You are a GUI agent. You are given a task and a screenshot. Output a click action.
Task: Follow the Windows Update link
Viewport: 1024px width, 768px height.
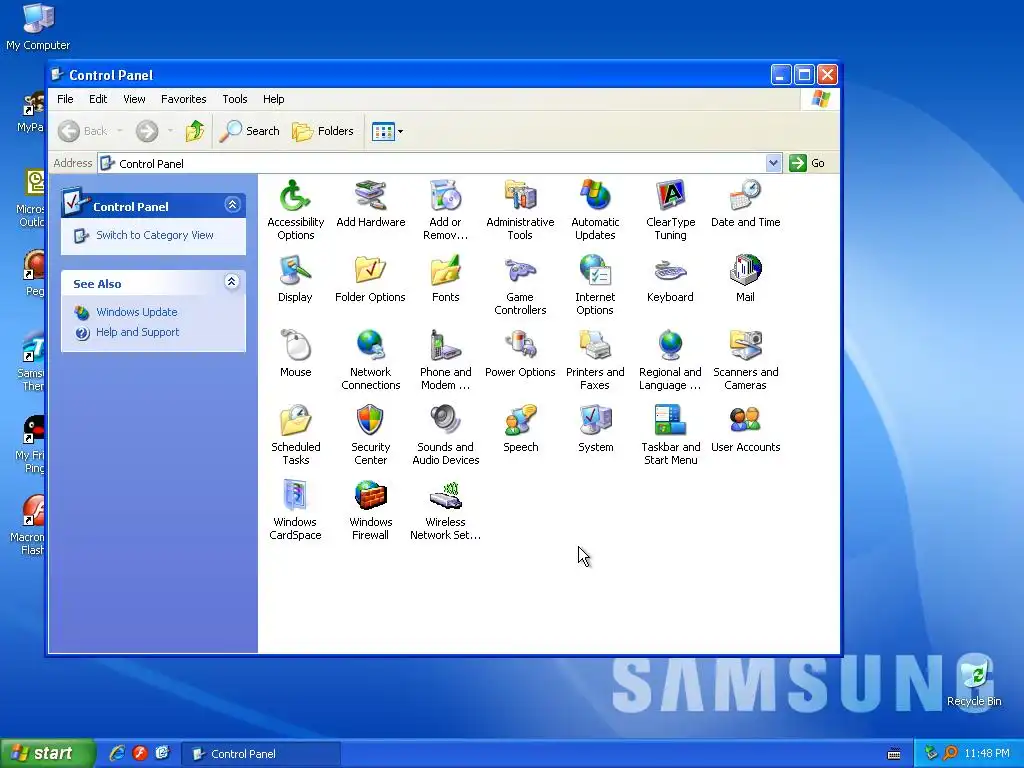[136, 312]
